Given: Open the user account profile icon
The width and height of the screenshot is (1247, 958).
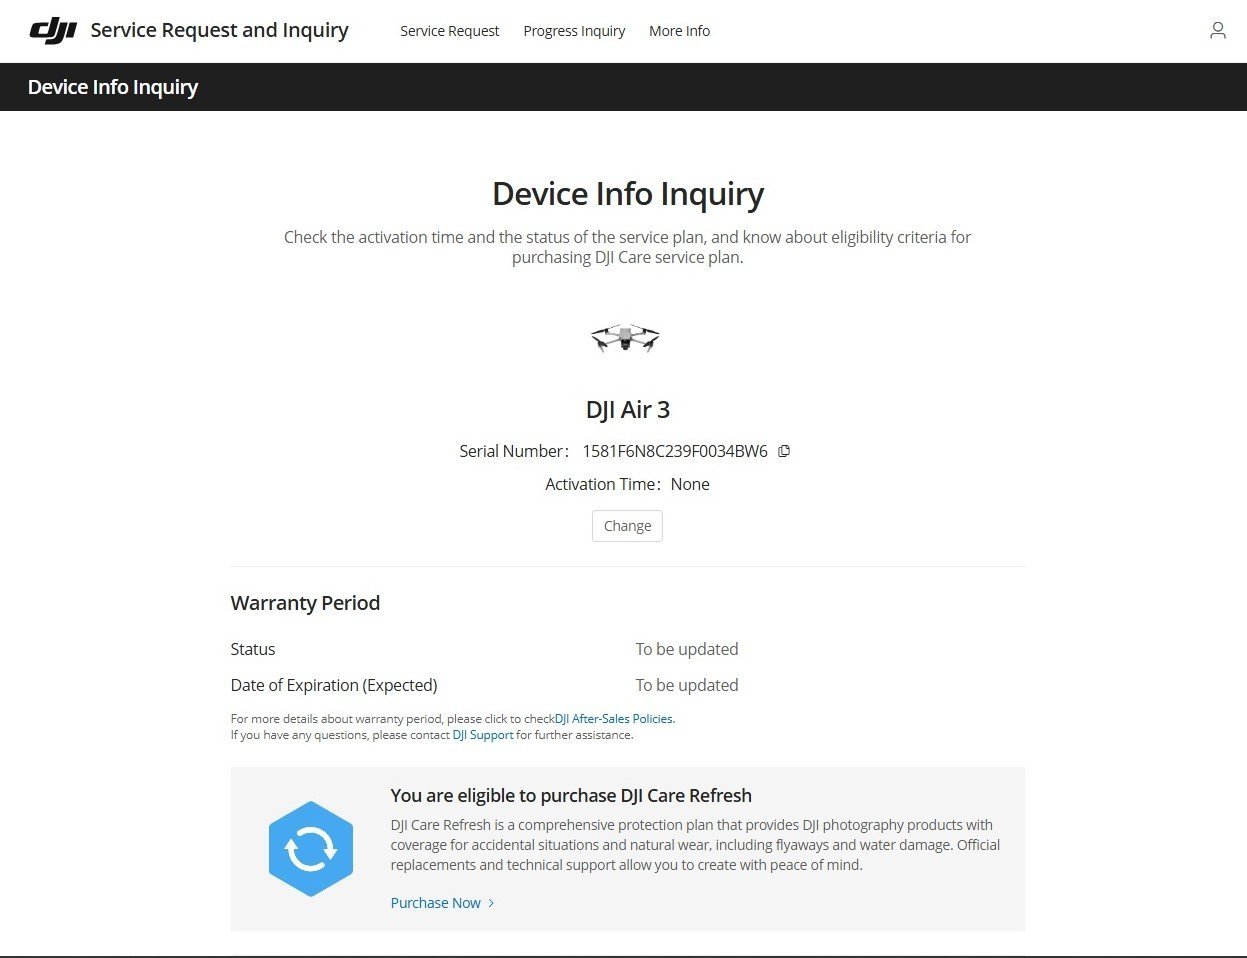Looking at the screenshot, I should pos(1217,31).
